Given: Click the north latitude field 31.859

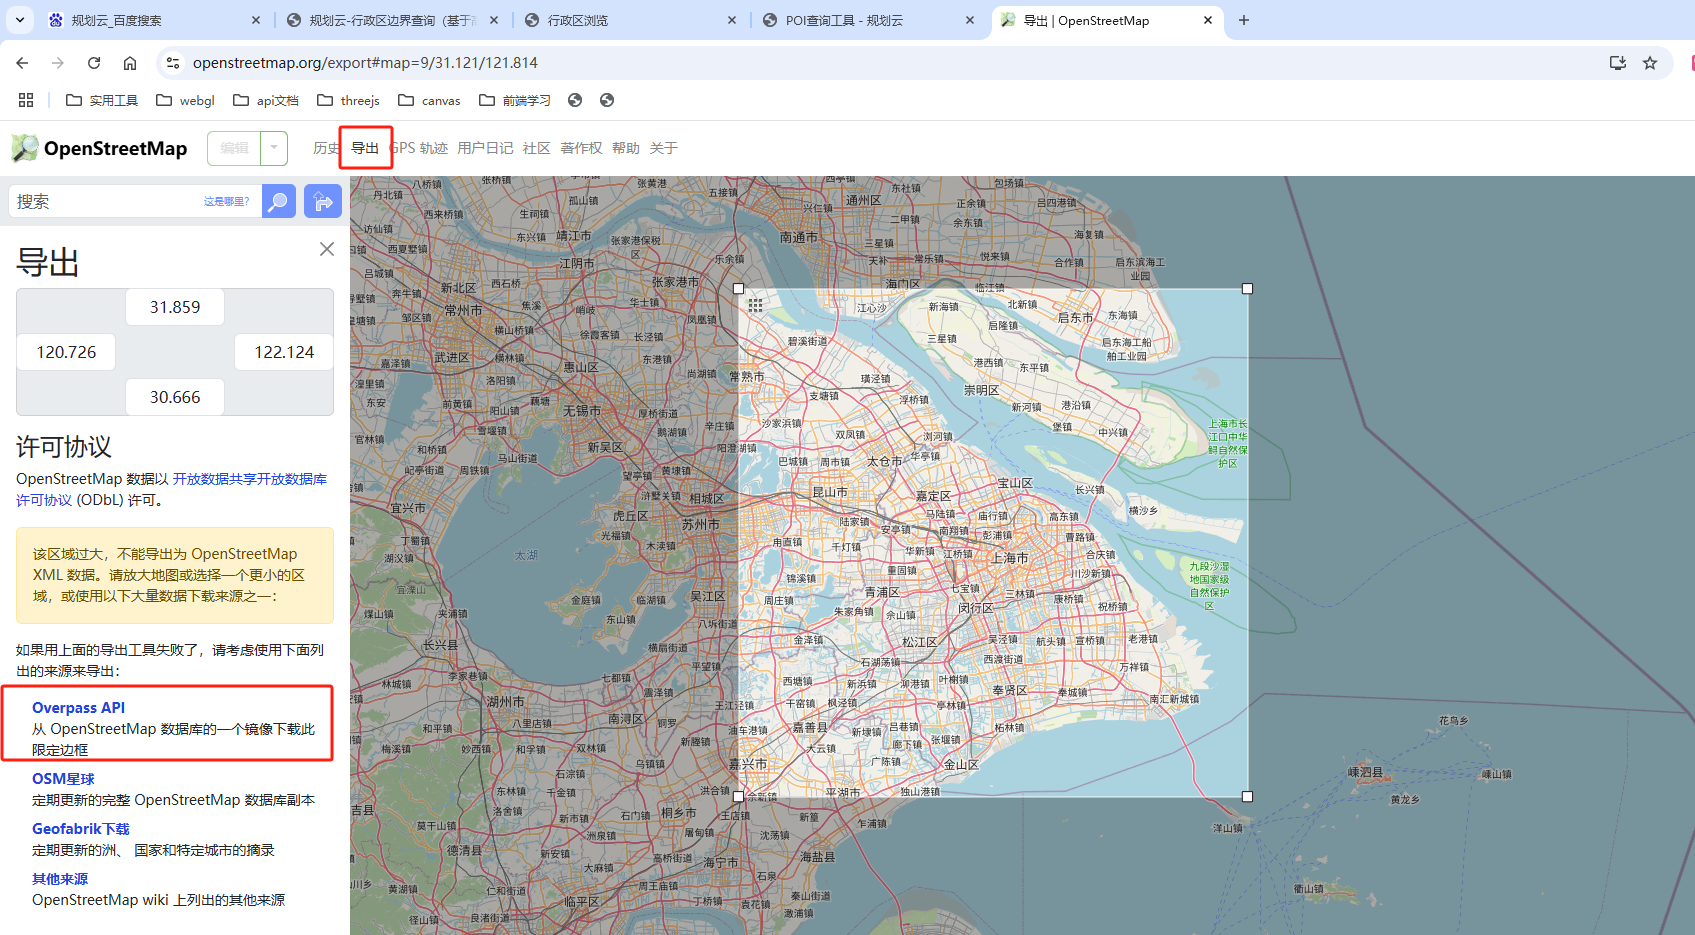Looking at the screenshot, I should coord(175,307).
